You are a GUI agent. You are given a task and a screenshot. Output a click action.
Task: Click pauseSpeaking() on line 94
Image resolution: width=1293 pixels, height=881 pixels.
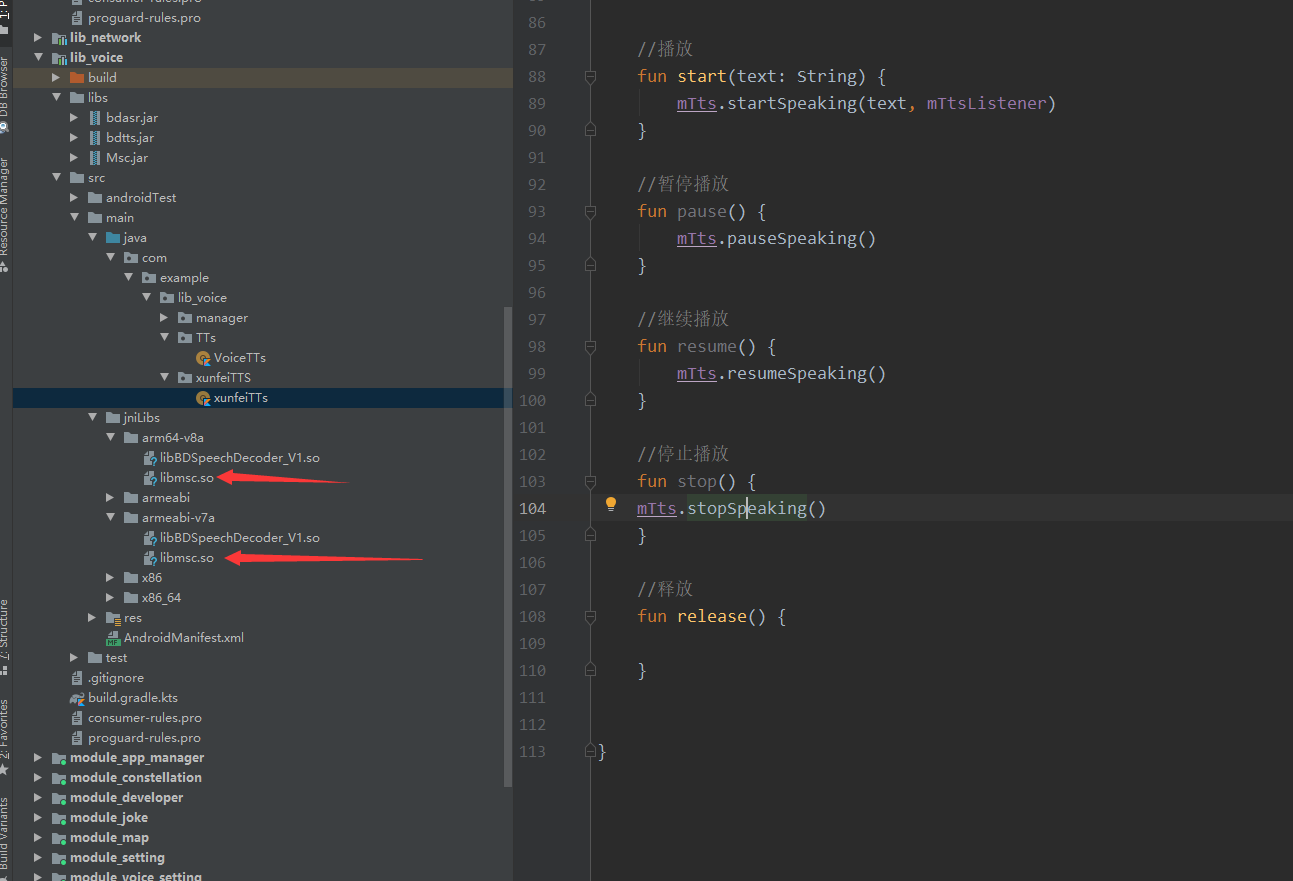coord(801,238)
